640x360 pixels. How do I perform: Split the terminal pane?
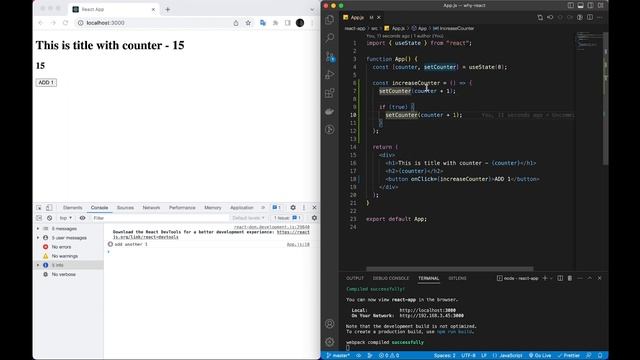coord(560,278)
